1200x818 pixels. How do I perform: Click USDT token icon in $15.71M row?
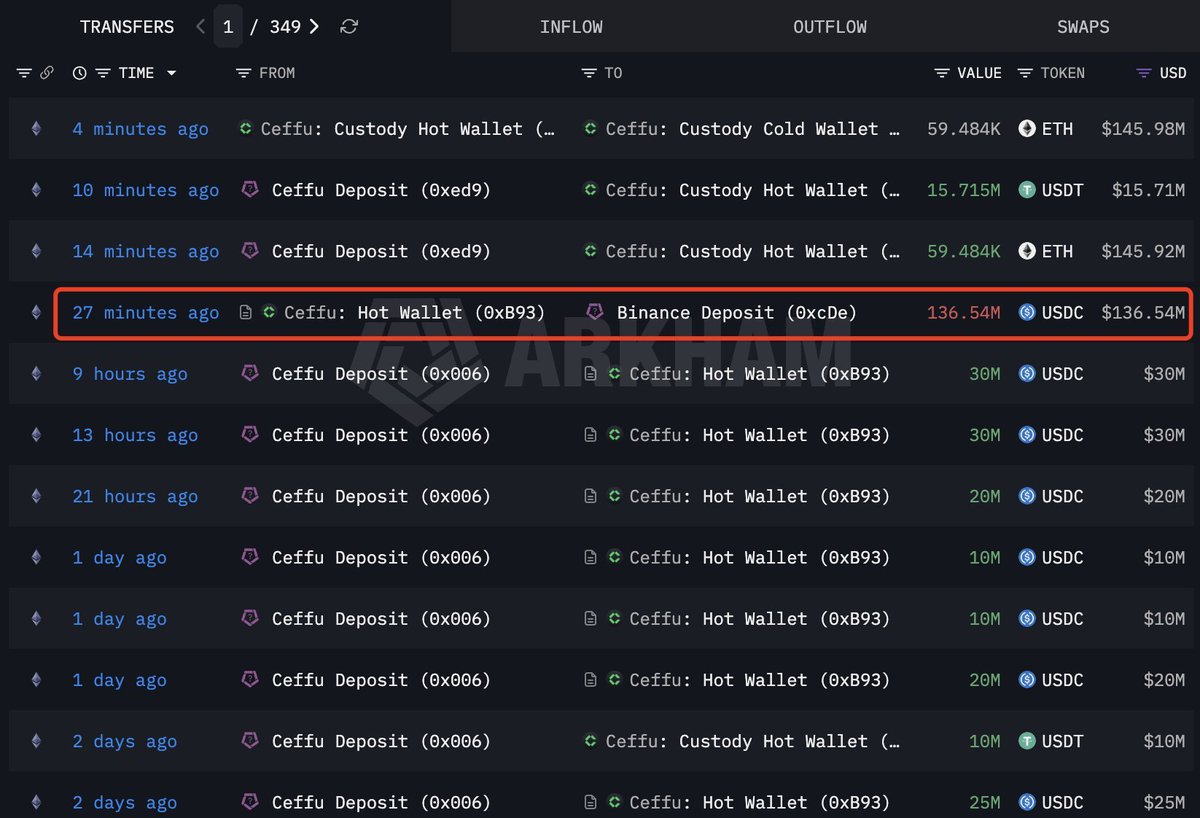1027,190
